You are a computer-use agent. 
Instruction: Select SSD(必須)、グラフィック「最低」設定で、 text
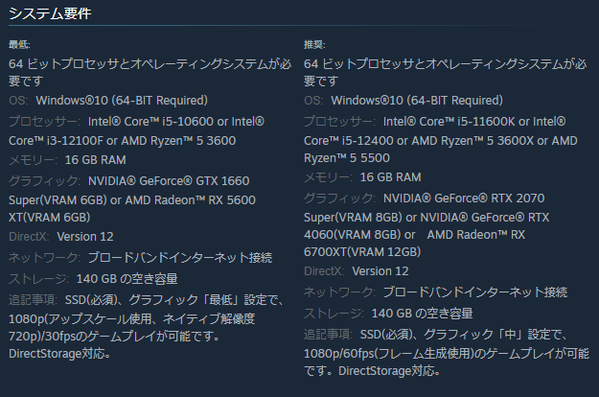[x=175, y=300]
